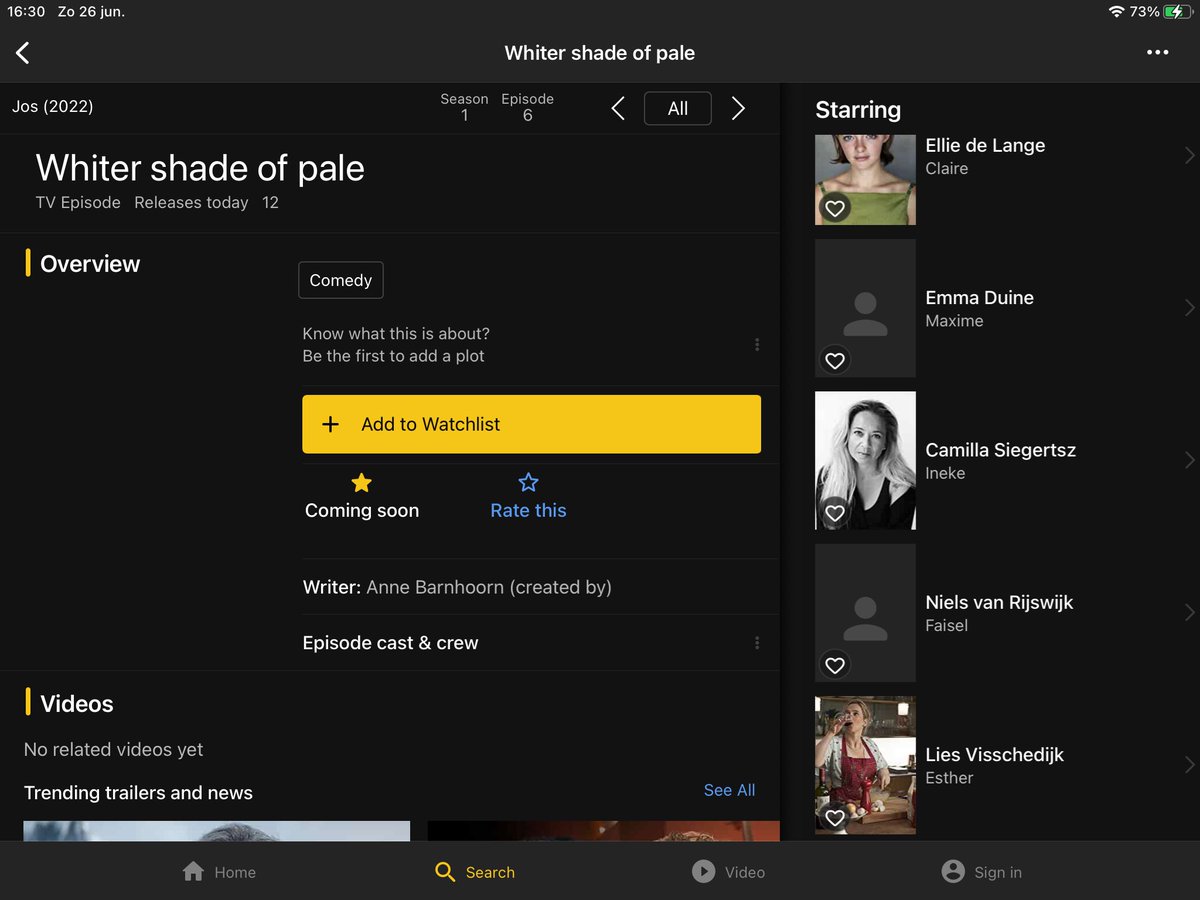Tap the Starring section heading
Screen dimensions: 1200x900
(858, 110)
